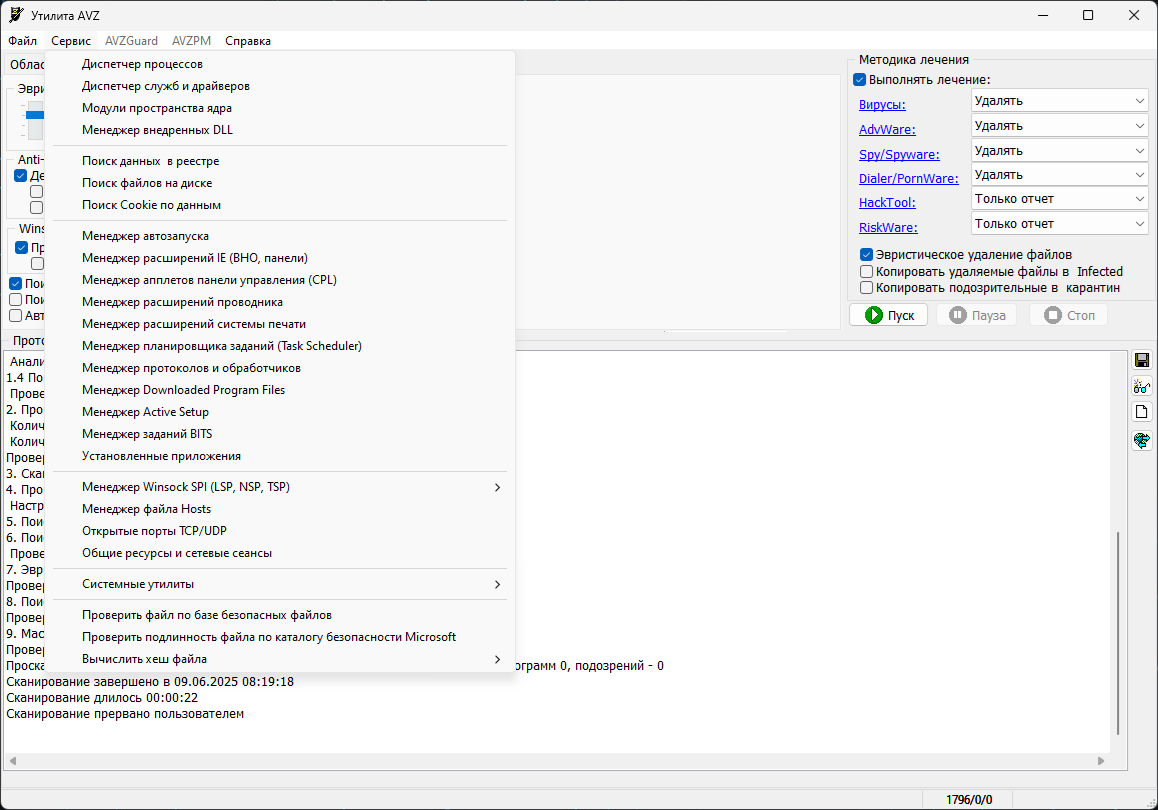
Task: Open the AdvWare action dropdown
Action: [1060, 126]
